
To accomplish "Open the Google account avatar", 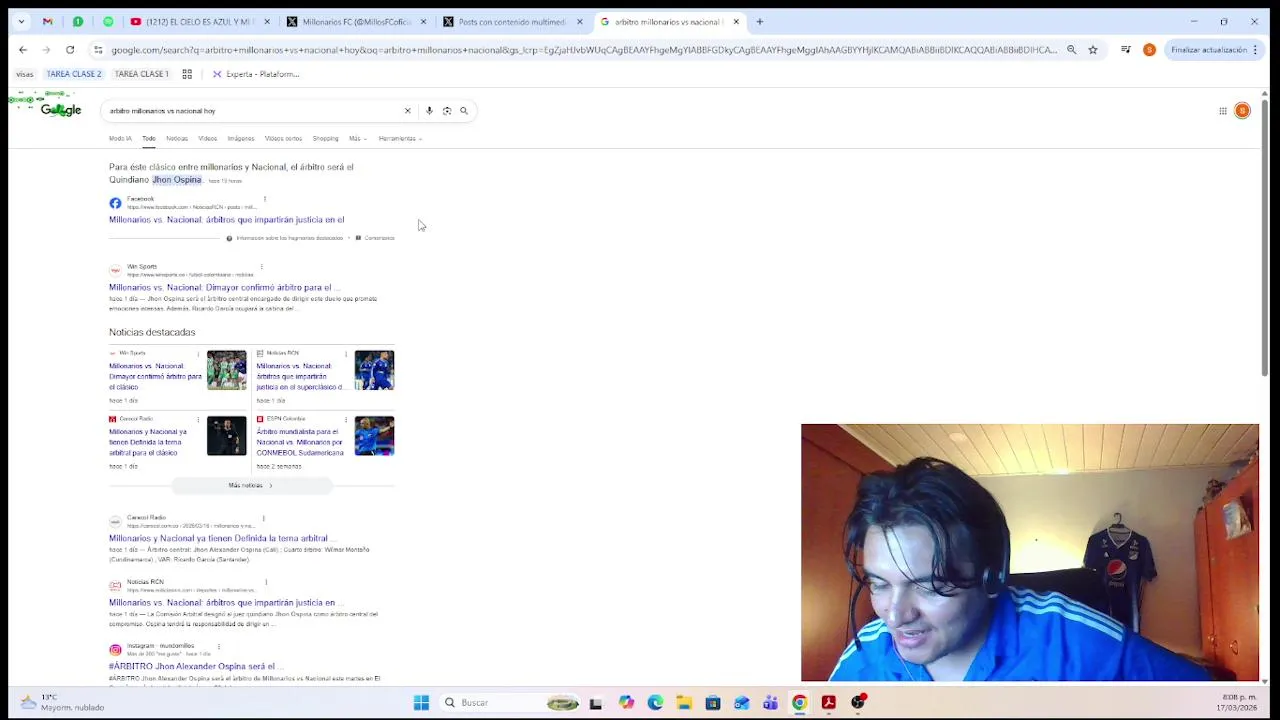I will [1242, 111].
